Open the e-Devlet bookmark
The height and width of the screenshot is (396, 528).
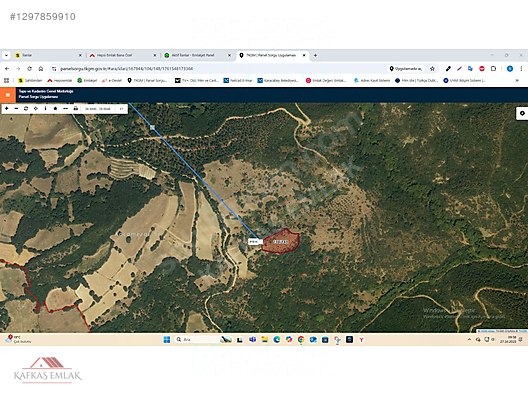[x=112, y=80]
